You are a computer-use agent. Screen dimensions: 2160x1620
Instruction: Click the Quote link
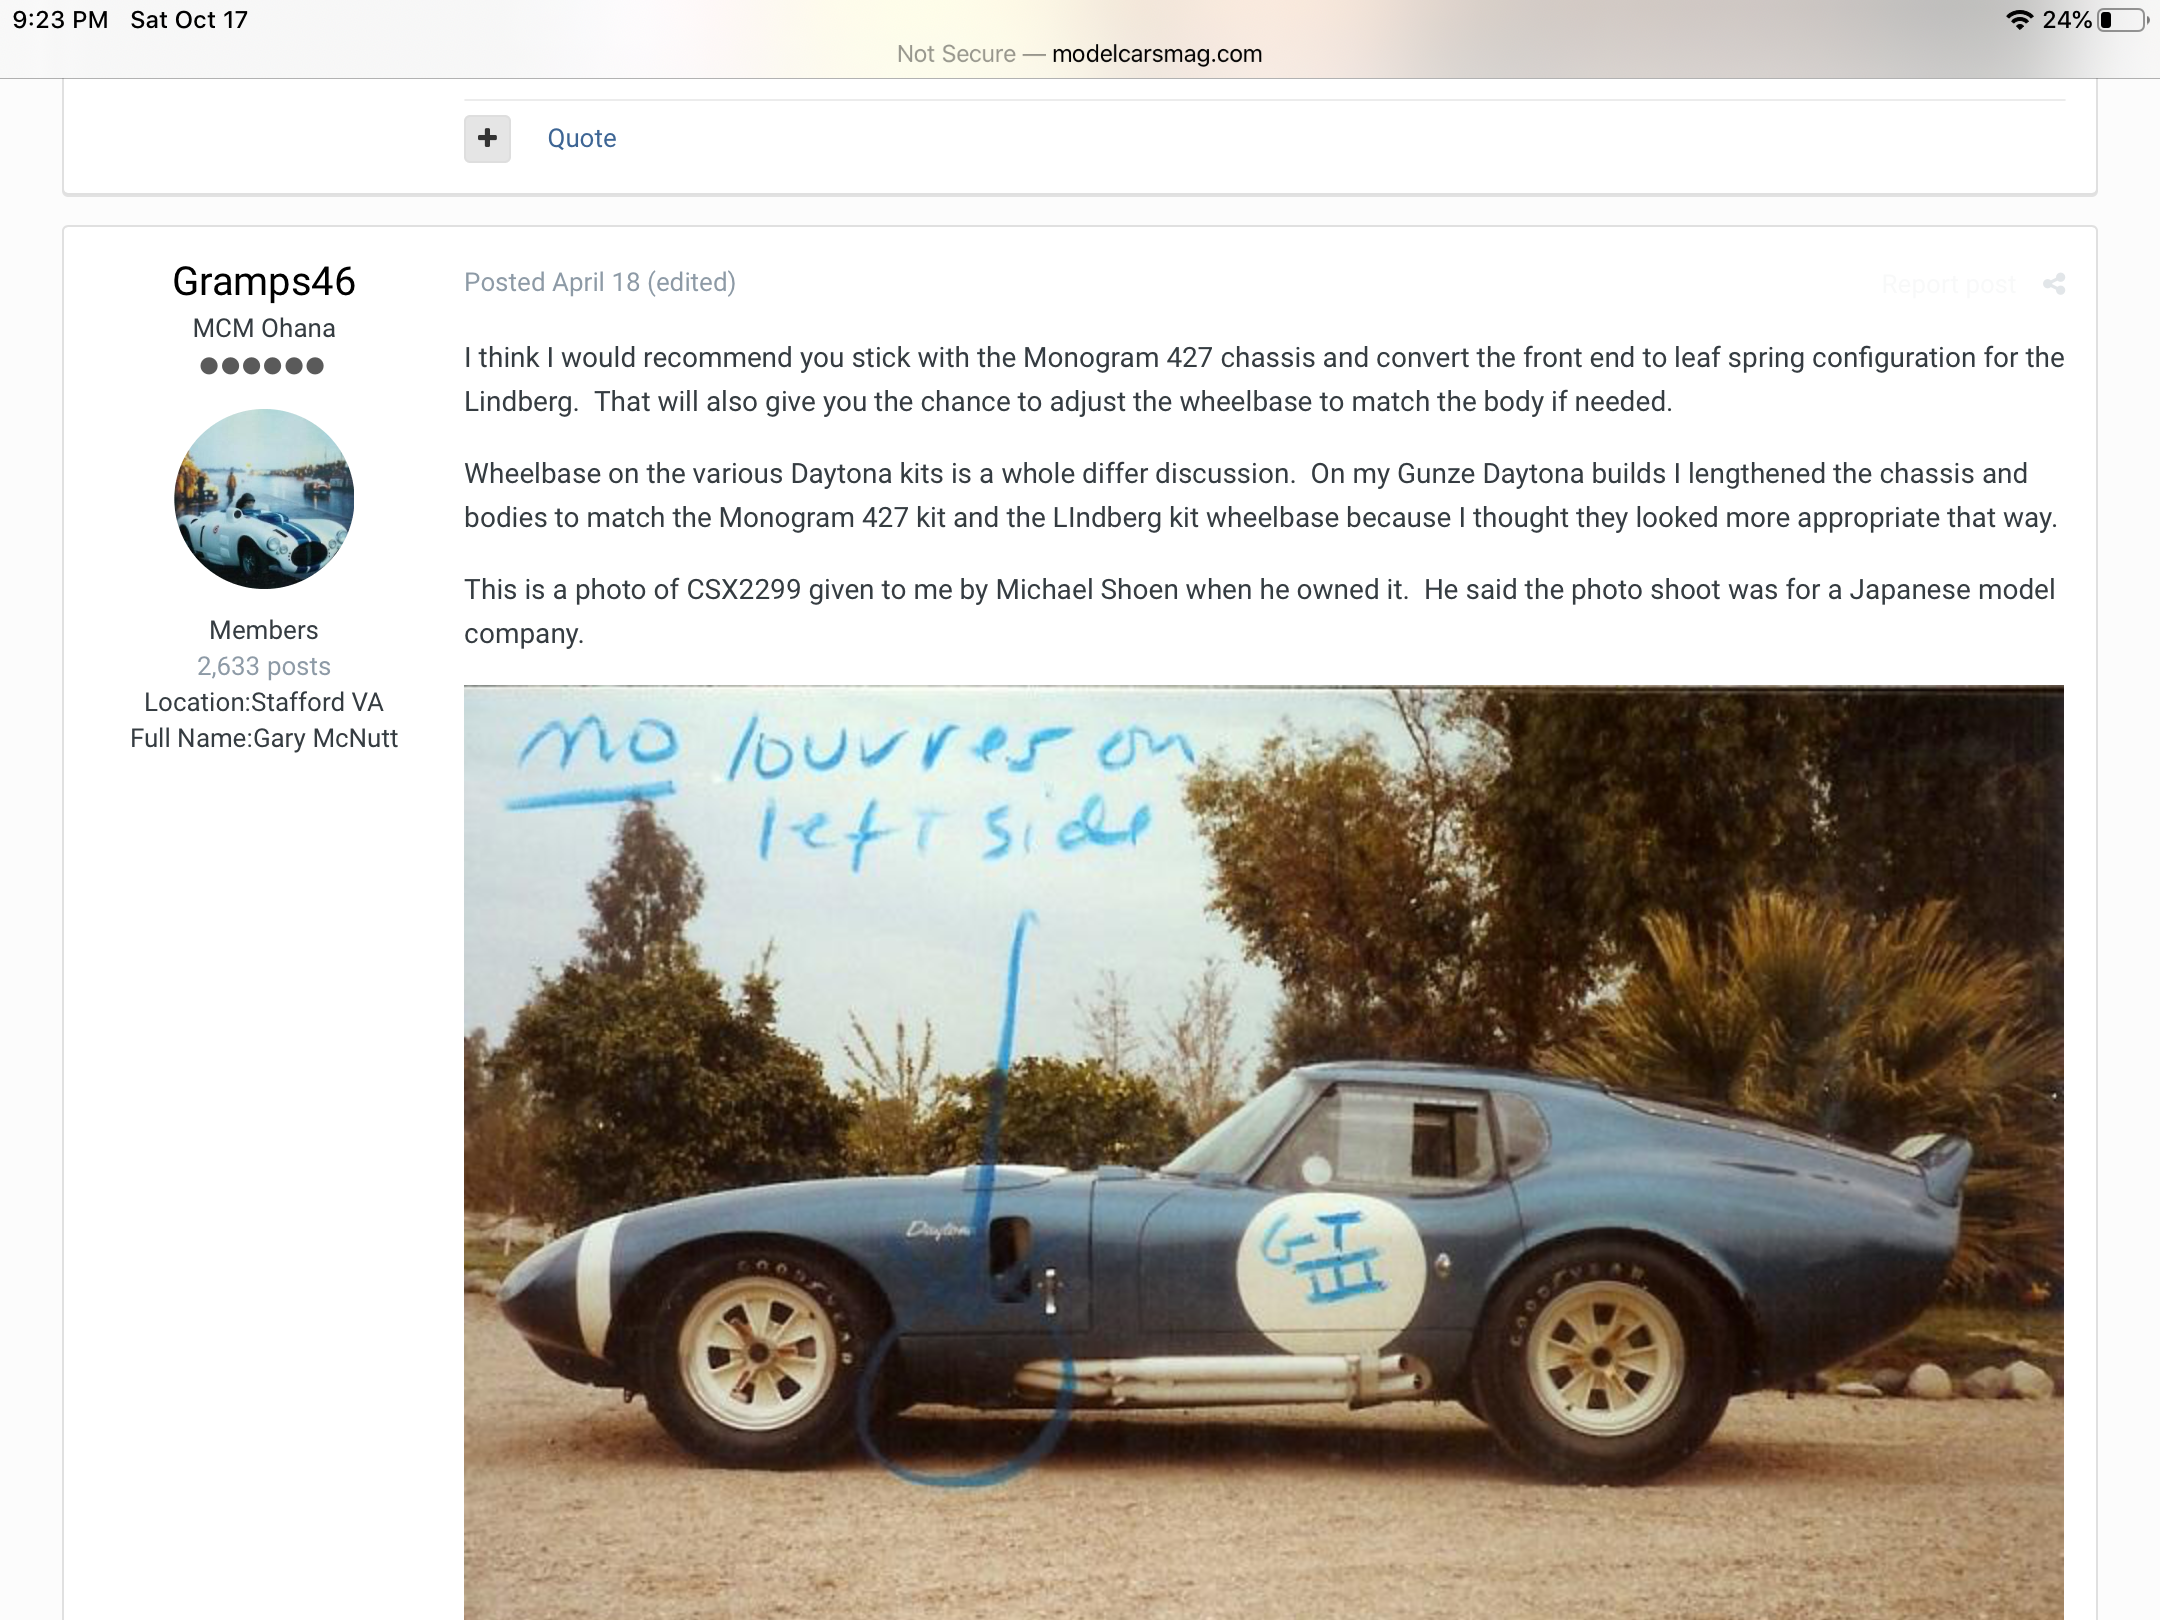pos(581,138)
